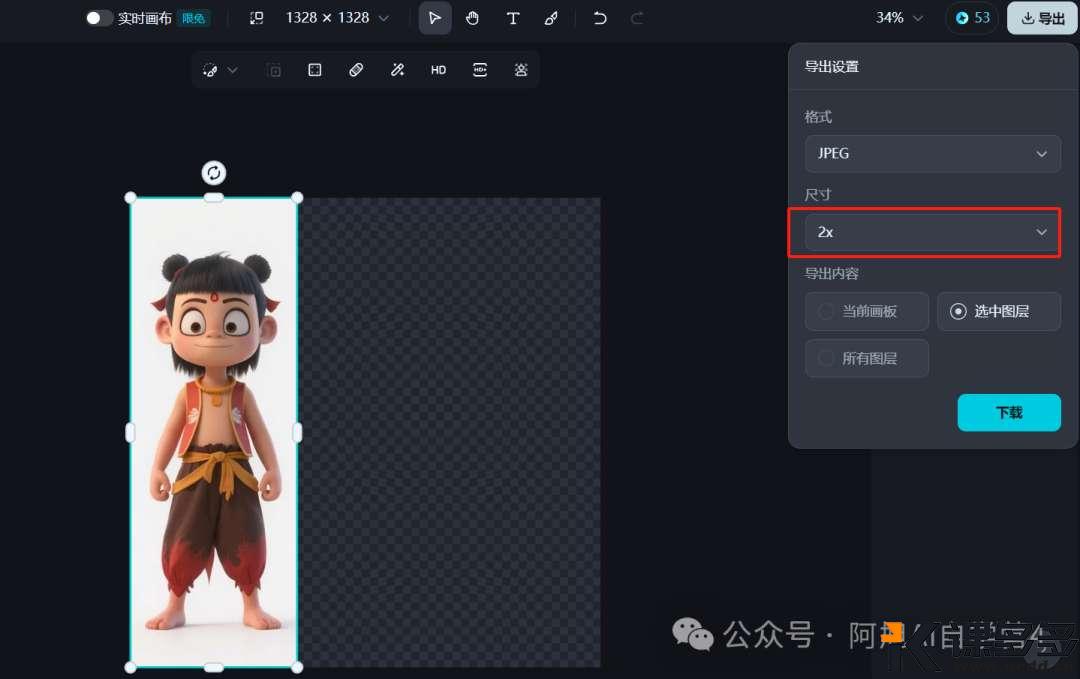Open the 1328 × 1328 canvas size dropdown

coord(337,18)
